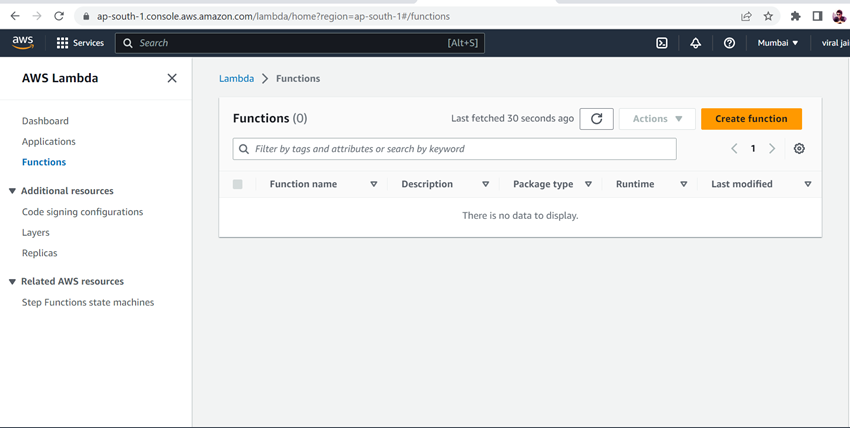Image resolution: width=850 pixels, height=428 pixels.
Task: Sort by Function name column
Action: click(303, 184)
